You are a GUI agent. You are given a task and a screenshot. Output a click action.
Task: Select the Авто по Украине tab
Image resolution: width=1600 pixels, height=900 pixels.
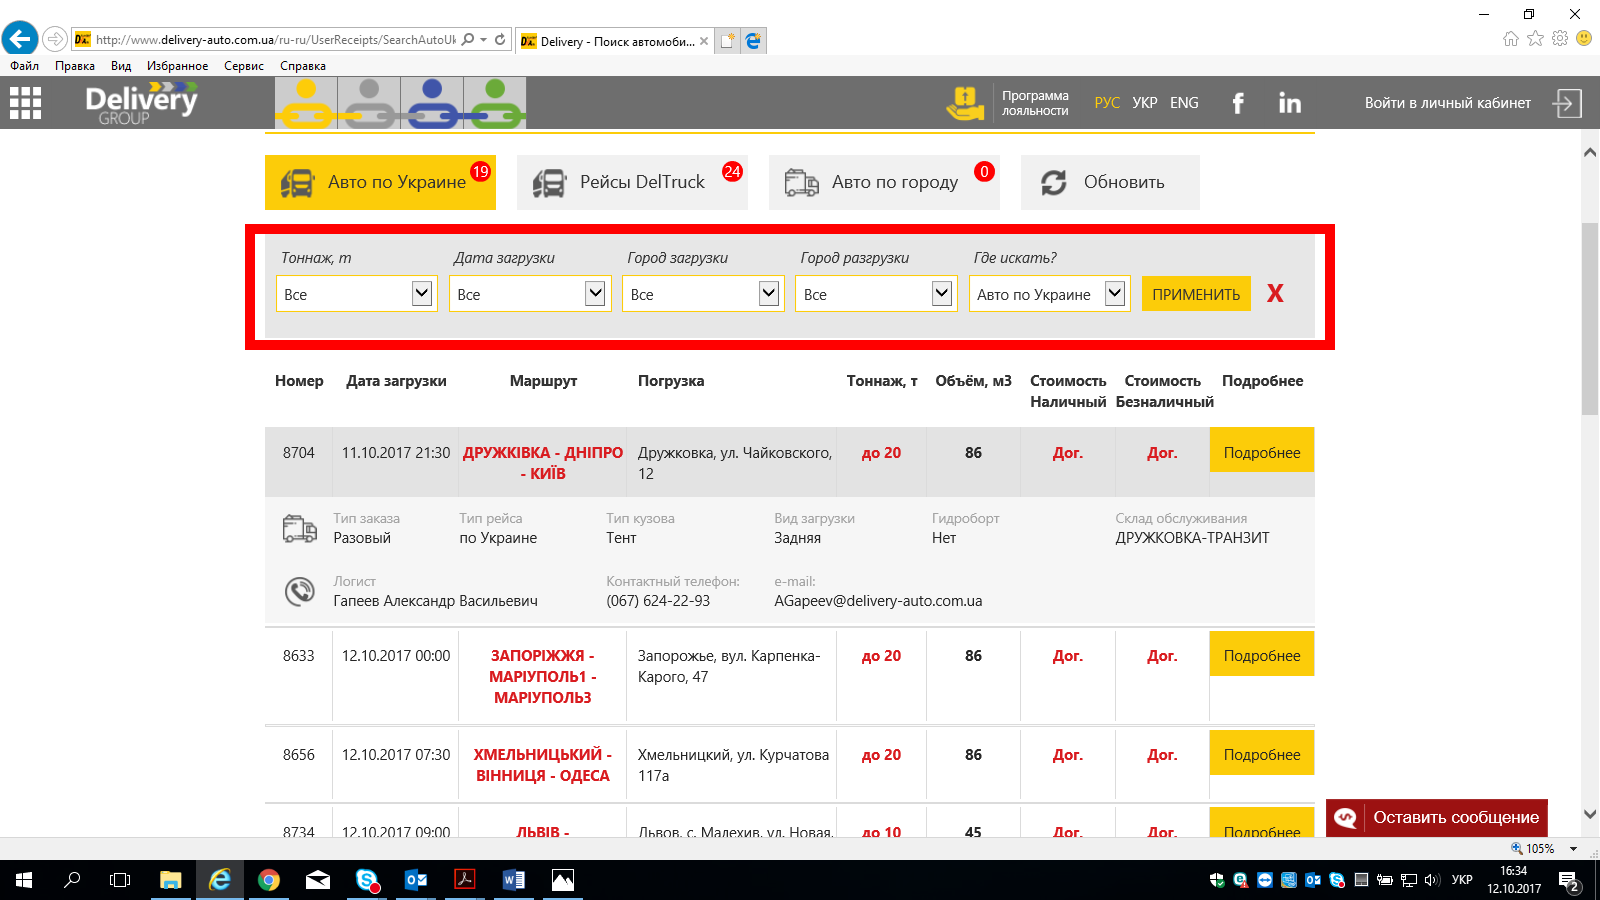coord(380,182)
